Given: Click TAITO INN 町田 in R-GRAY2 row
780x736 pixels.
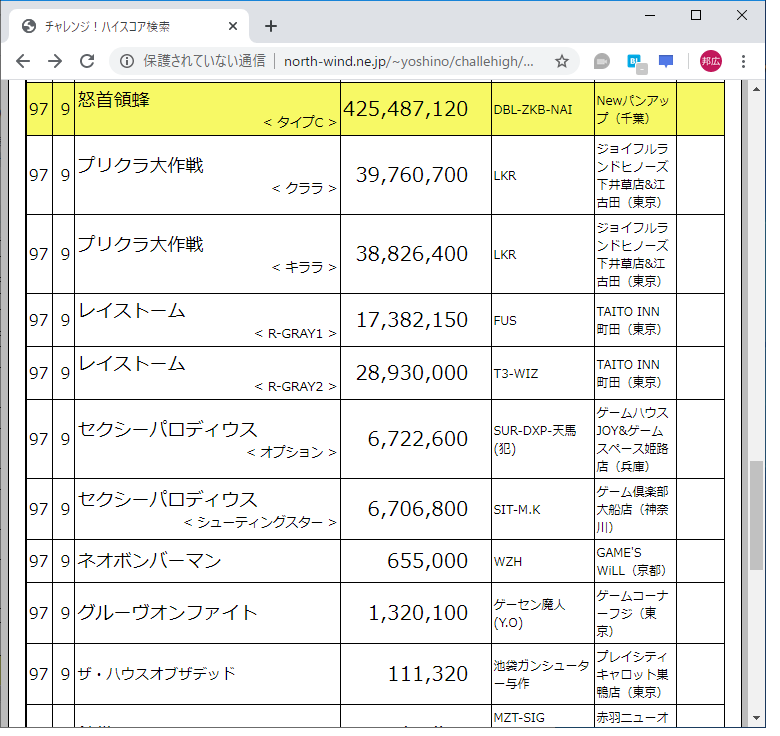Looking at the screenshot, I should click(629, 373).
